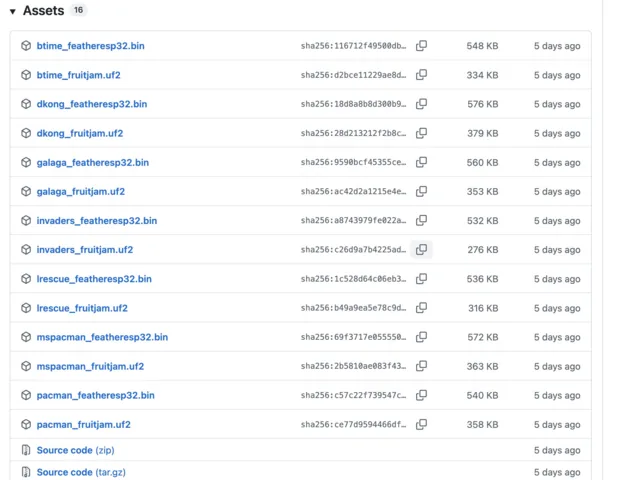Click package icon beside dkong_fruitjam.uf2
This screenshot has height=480, width=640.
(x=26, y=133)
